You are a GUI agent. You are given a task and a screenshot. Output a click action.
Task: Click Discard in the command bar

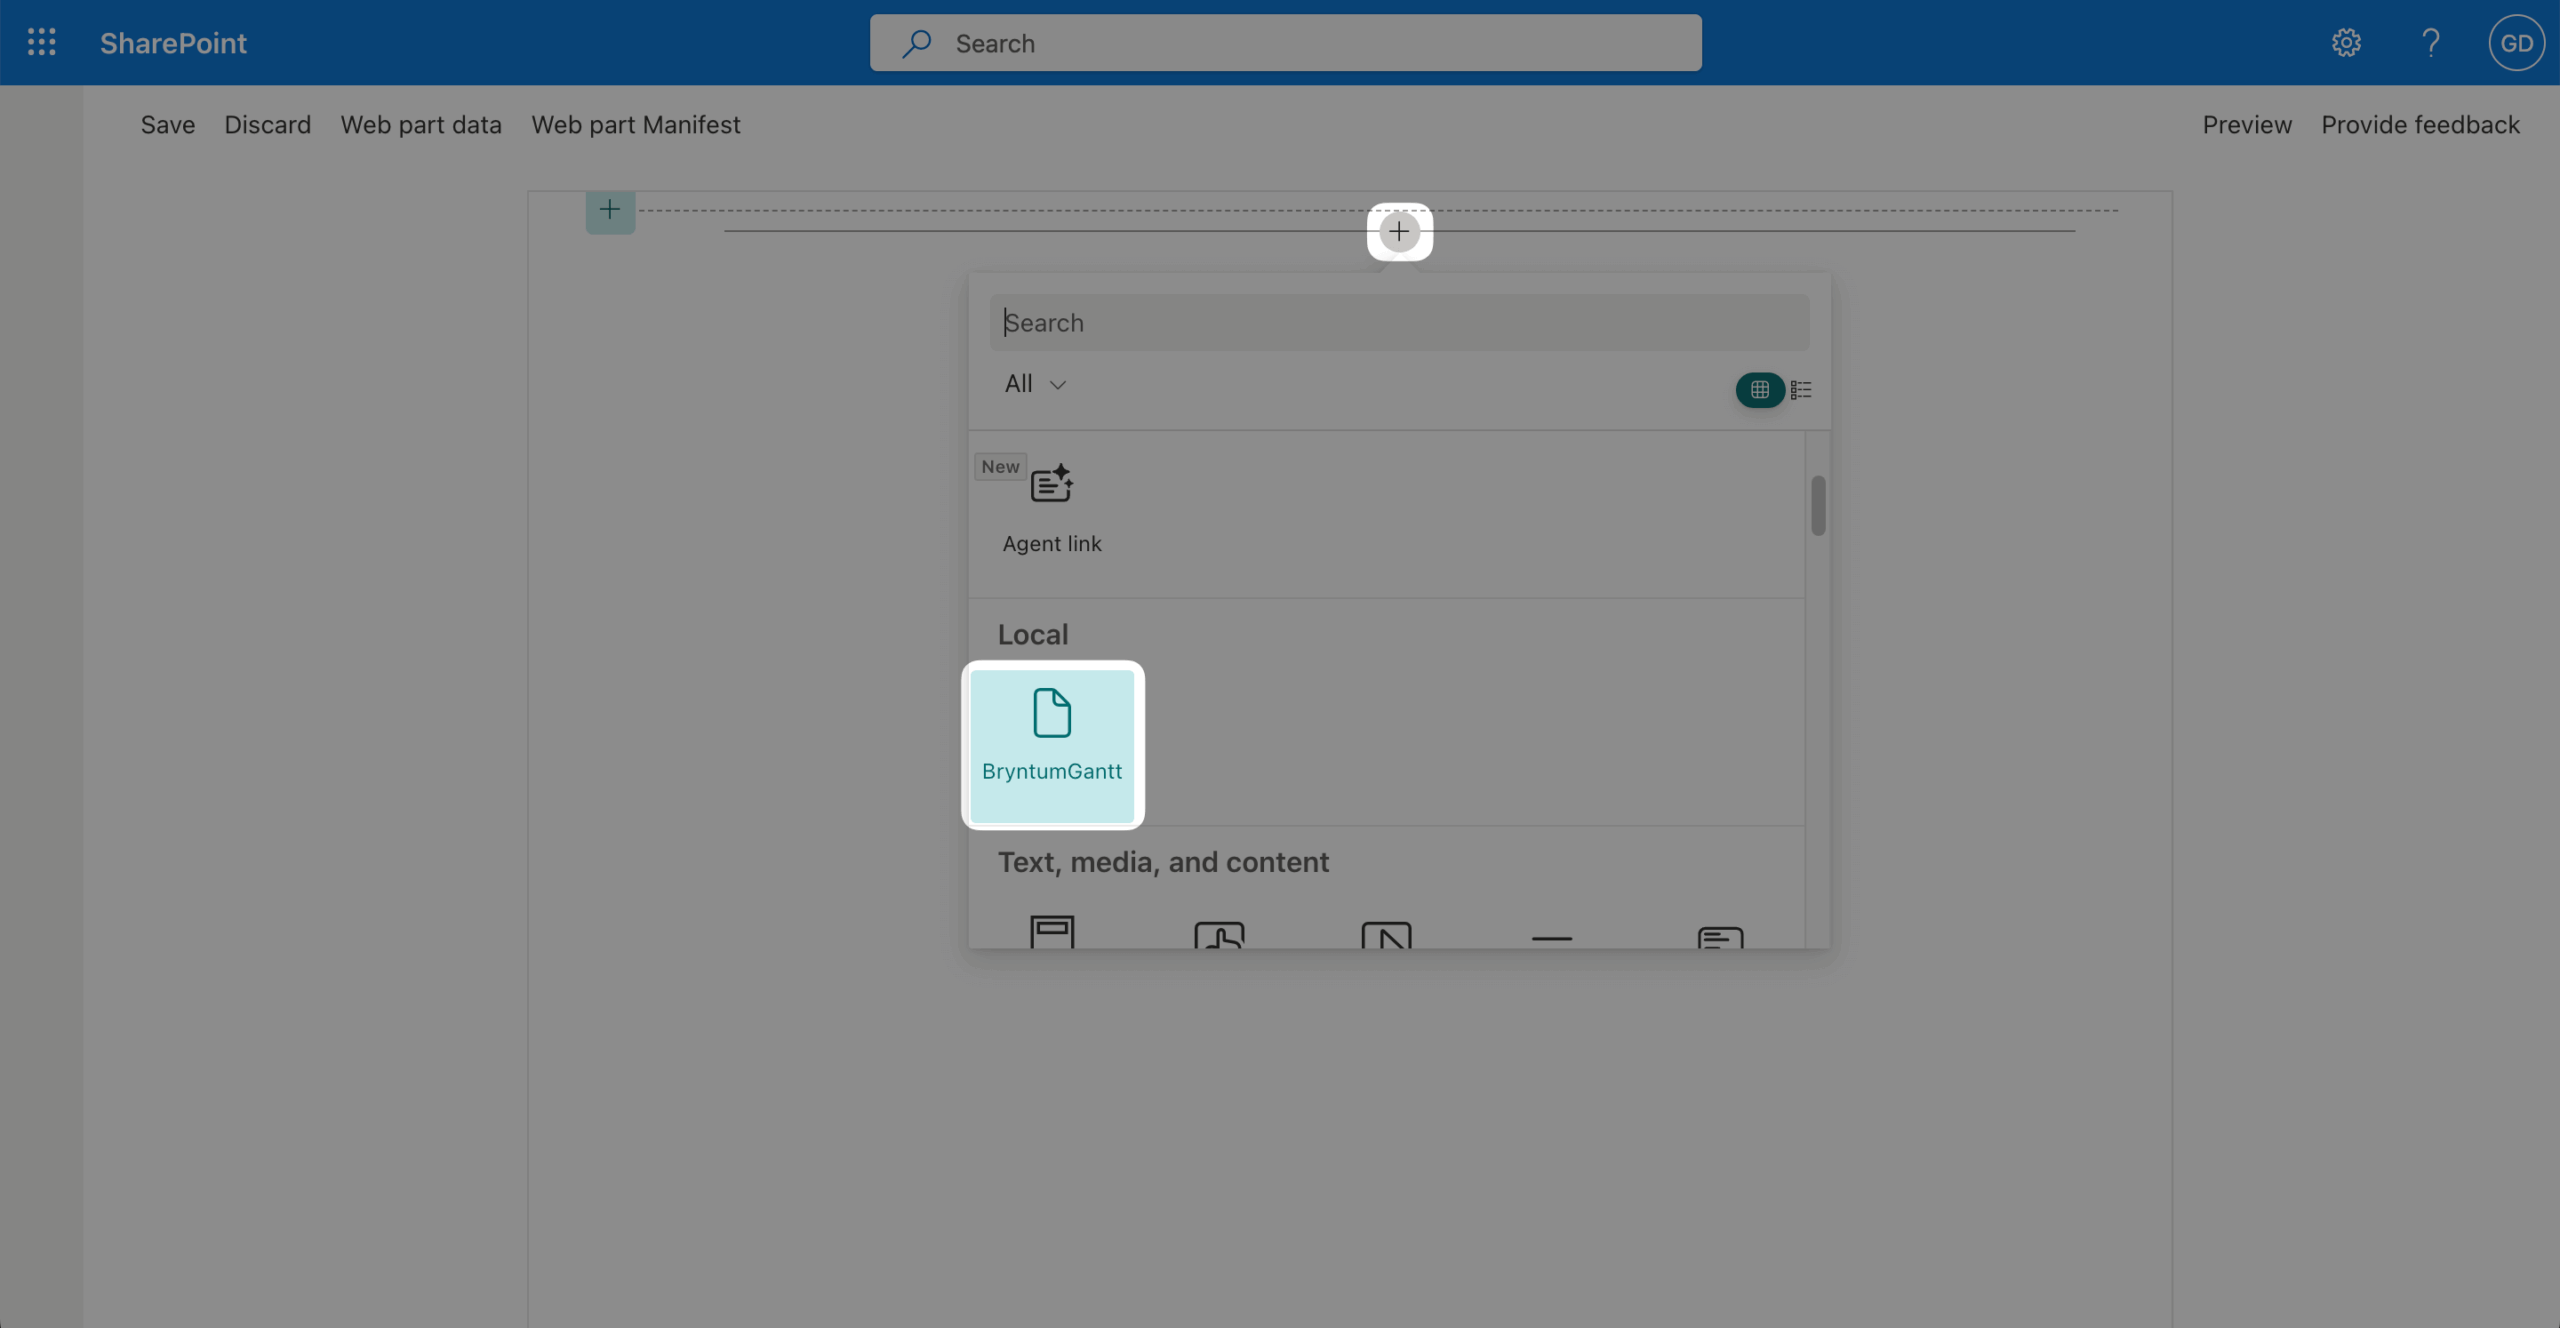[x=267, y=125]
